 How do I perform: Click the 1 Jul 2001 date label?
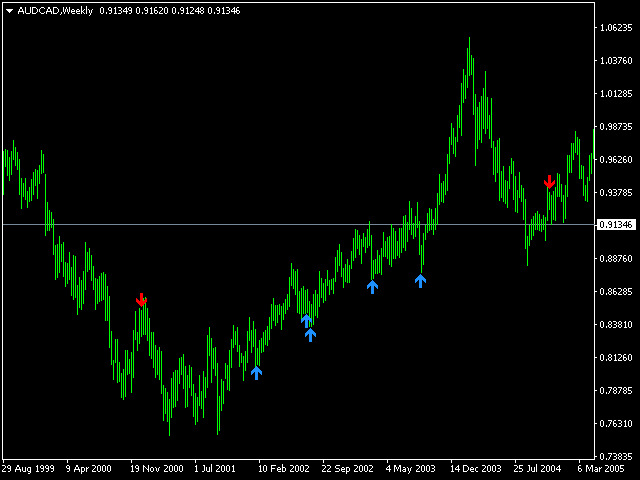tap(215, 469)
